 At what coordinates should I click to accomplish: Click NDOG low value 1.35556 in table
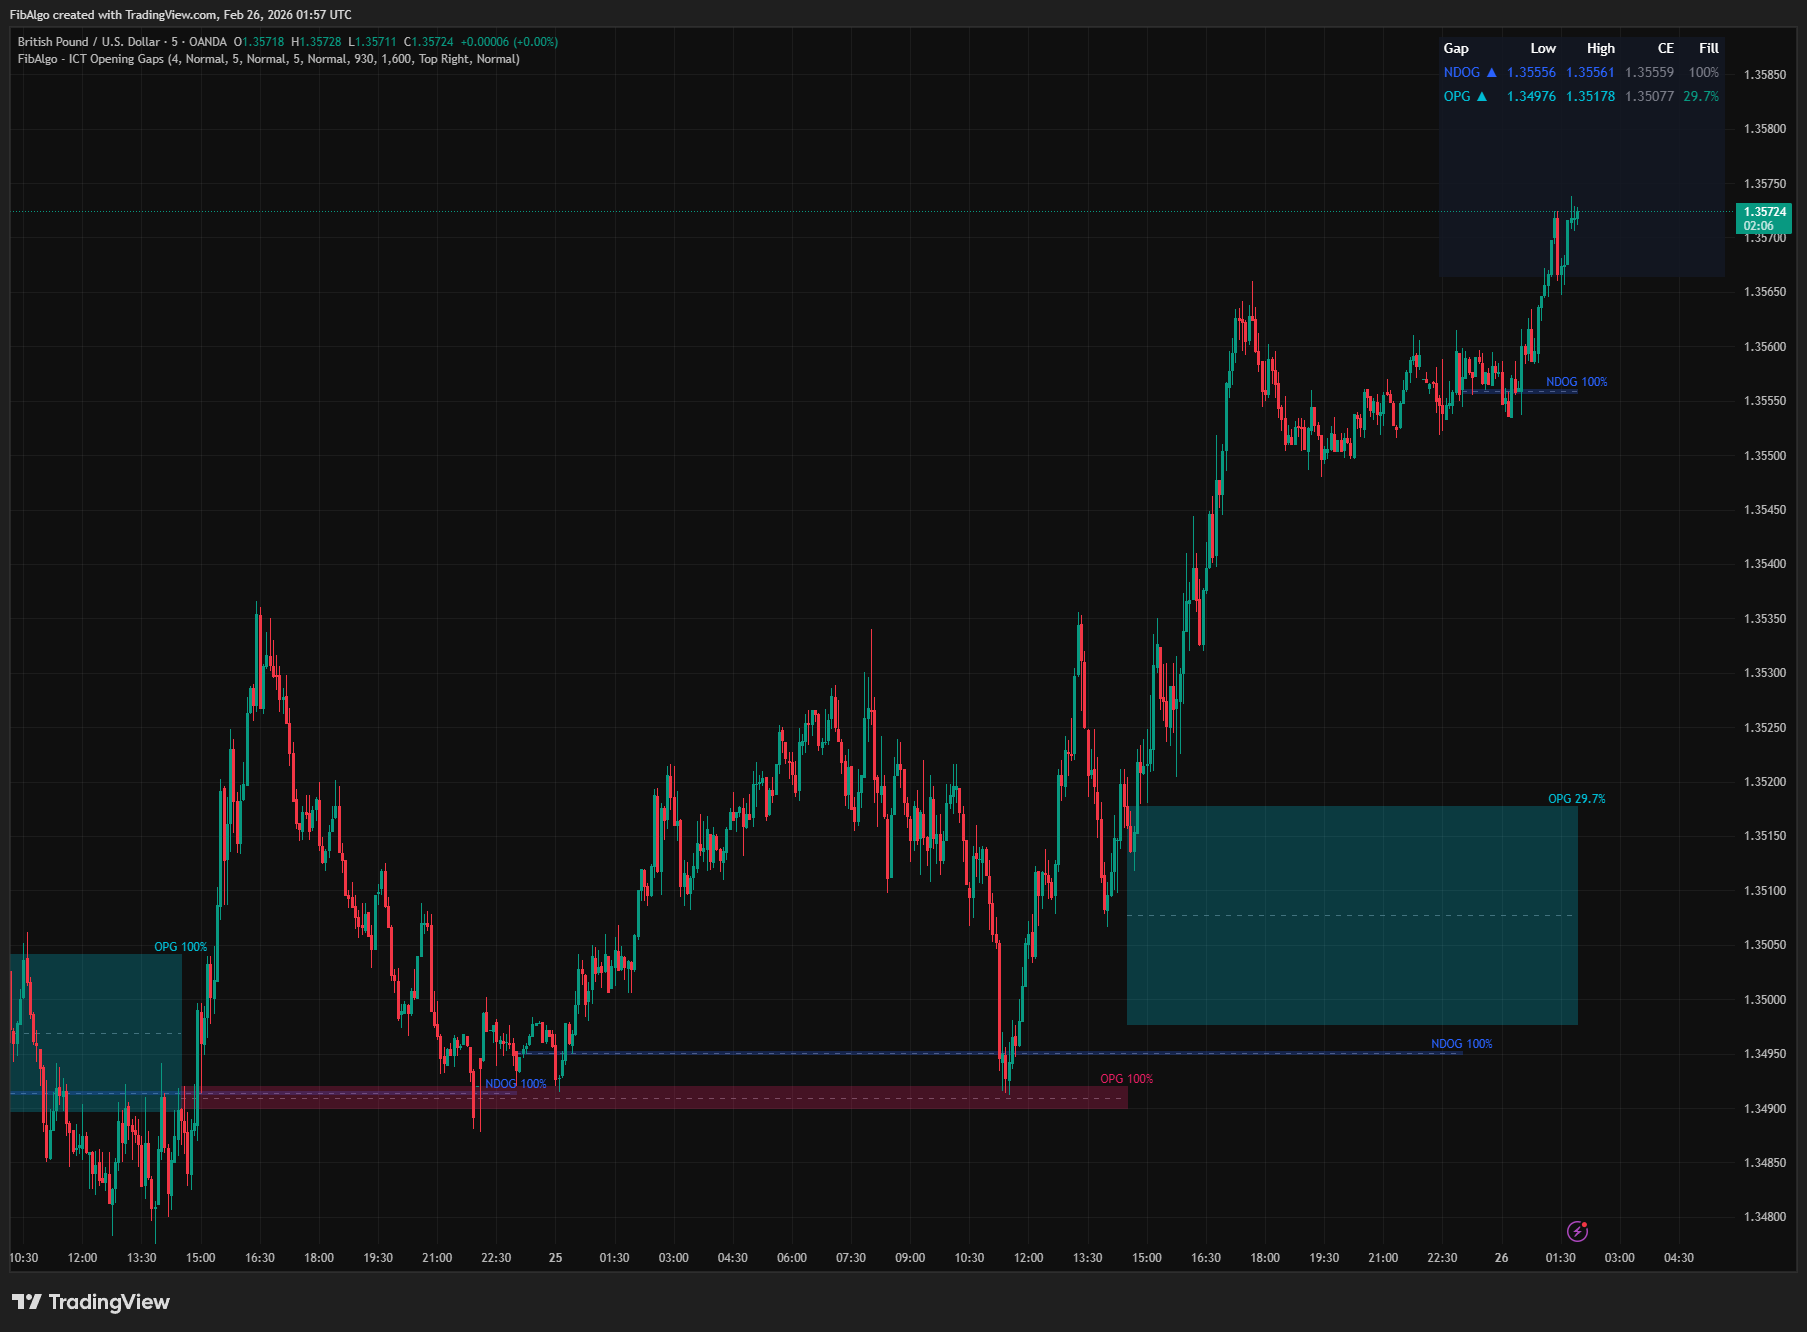[1531, 73]
